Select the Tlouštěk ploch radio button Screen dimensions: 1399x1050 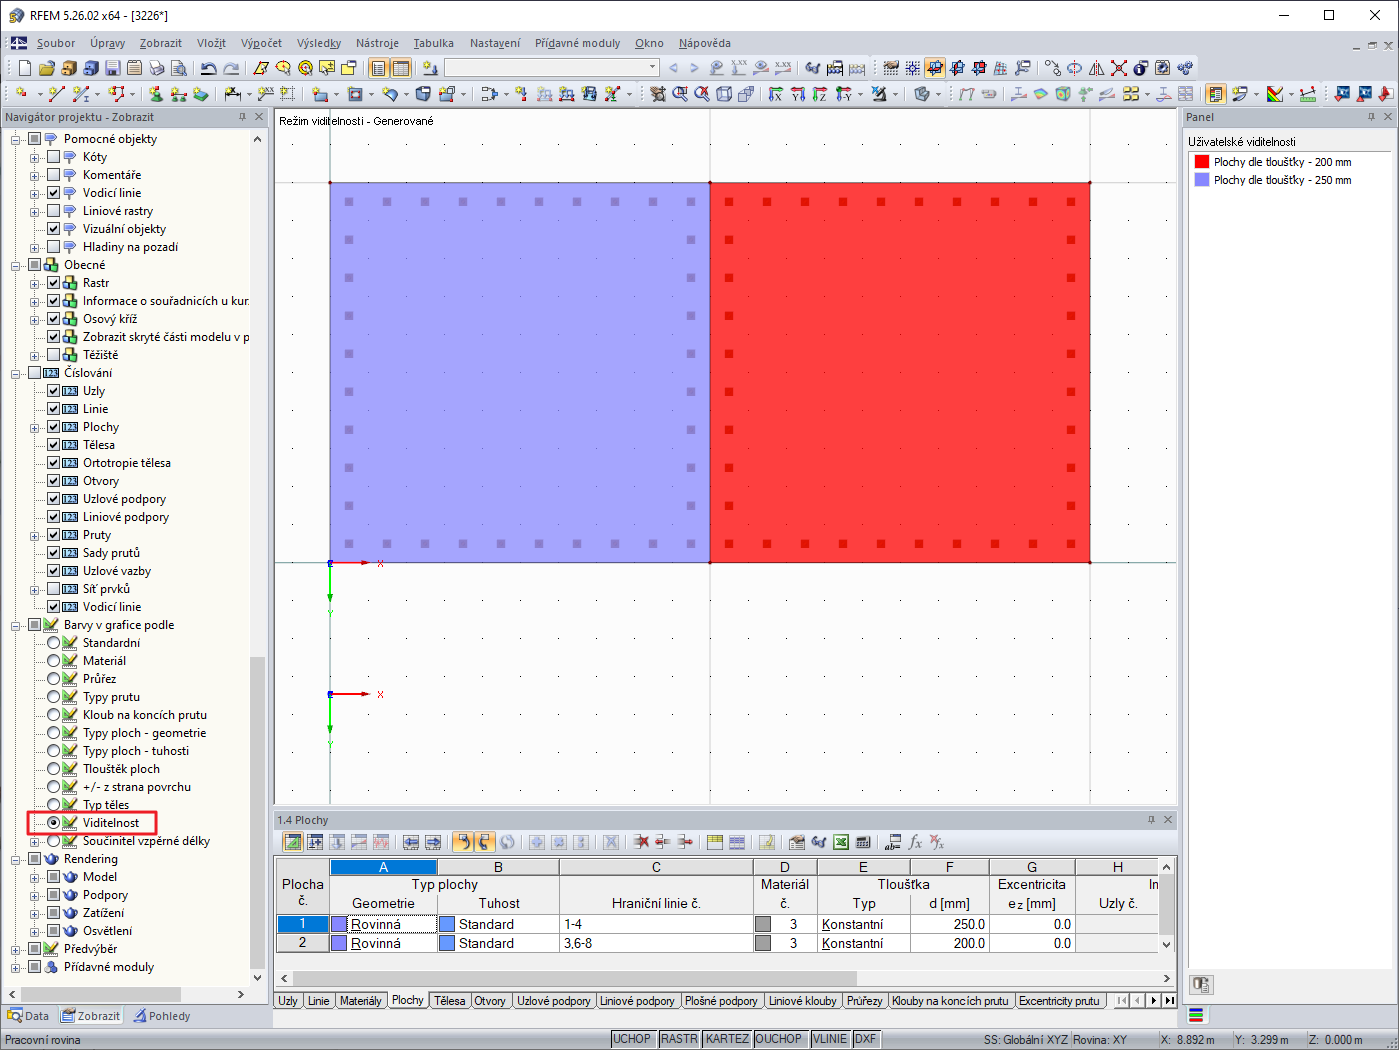54,769
